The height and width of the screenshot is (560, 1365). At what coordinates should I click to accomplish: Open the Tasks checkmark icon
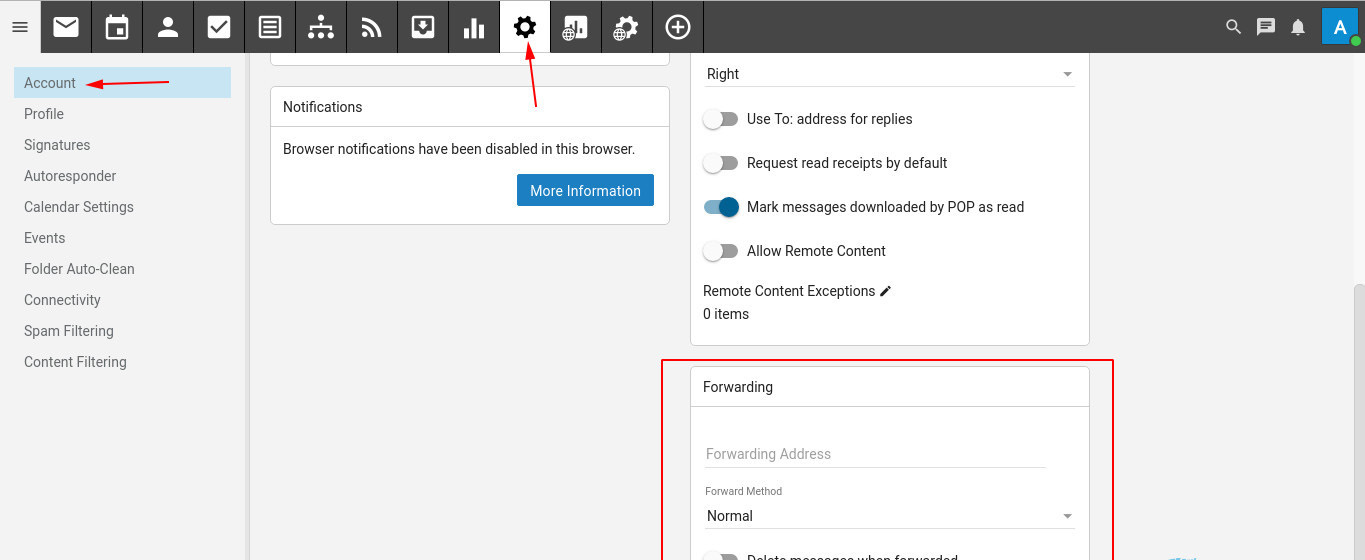click(219, 27)
